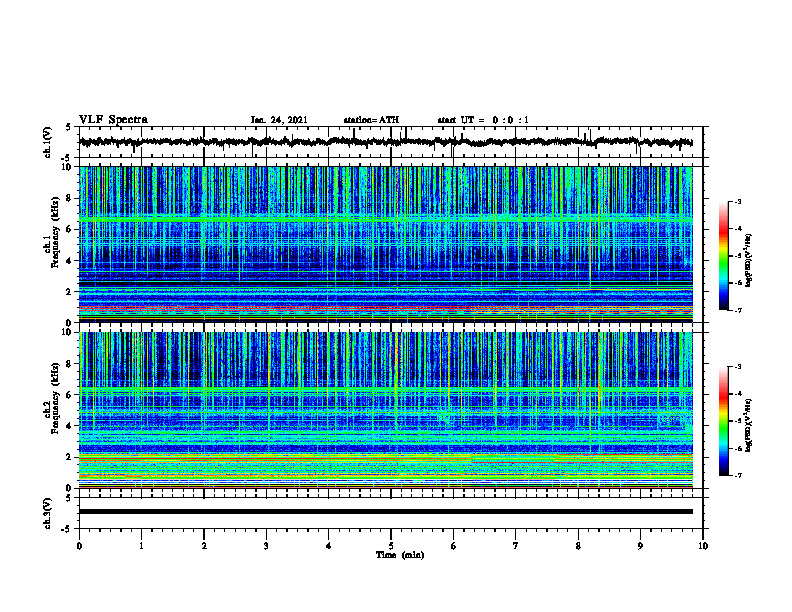This screenshot has height=612, width=792.
Task: Click the ch.1 PSD color scale bar
Action: point(724,256)
